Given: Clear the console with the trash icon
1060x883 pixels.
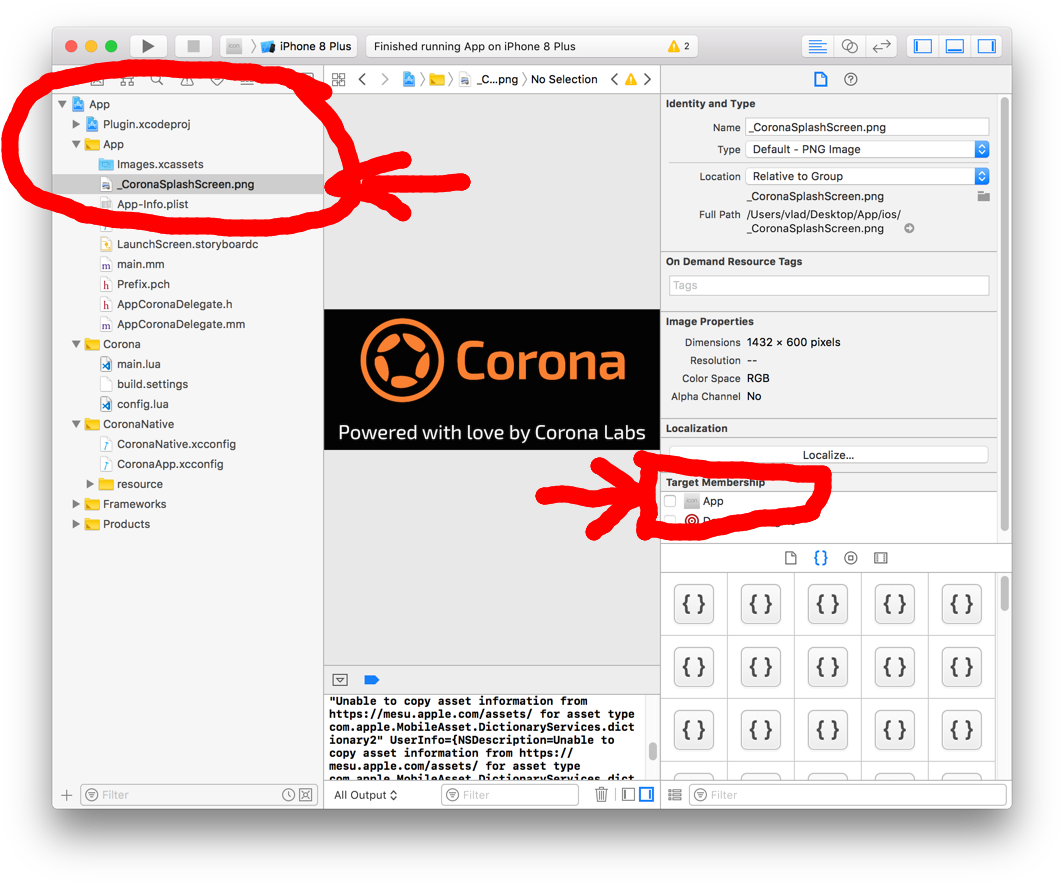Looking at the screenshot, I should tap(601, 794).
